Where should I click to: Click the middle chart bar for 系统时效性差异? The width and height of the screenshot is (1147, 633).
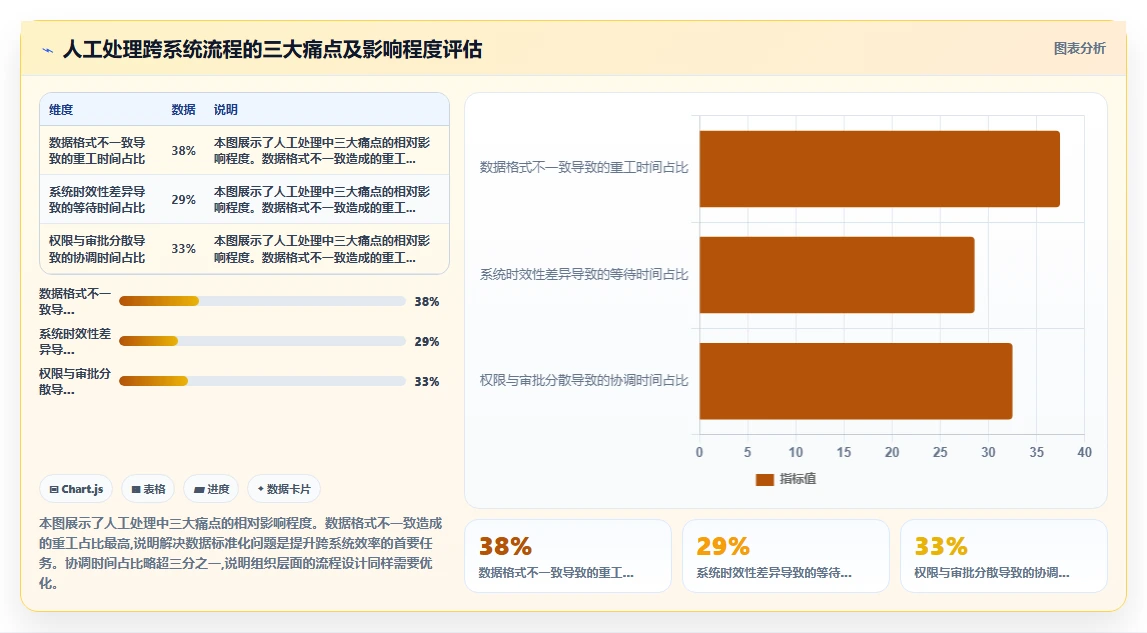[837, 275]
